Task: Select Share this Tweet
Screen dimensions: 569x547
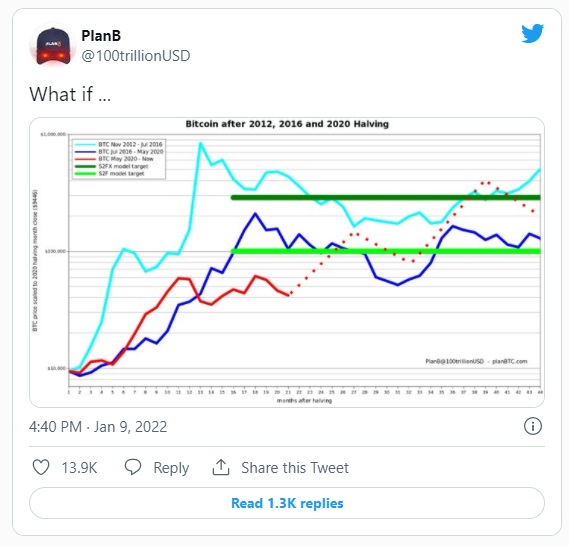Action: 295,468
